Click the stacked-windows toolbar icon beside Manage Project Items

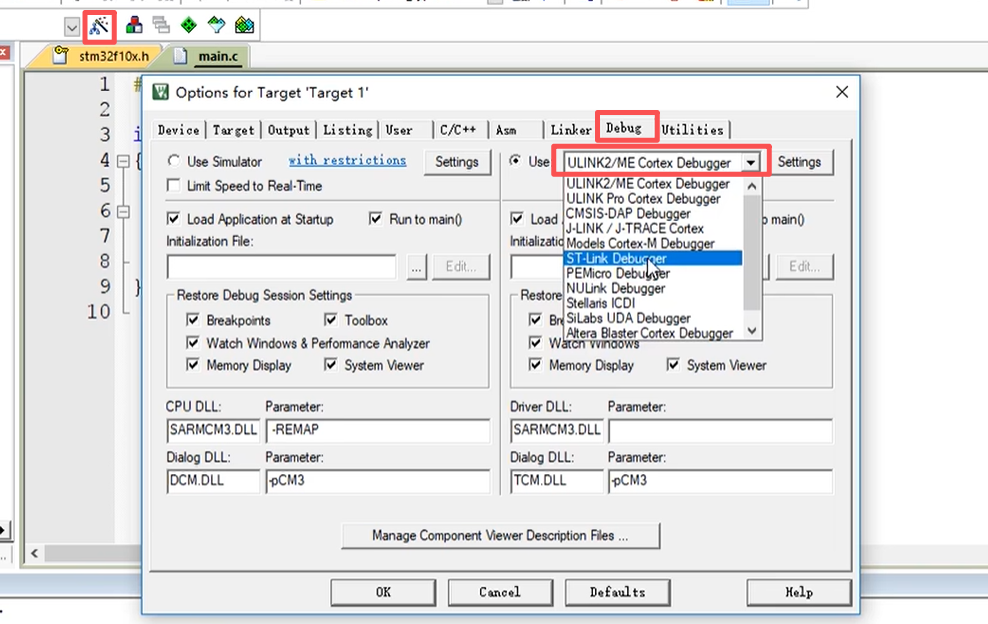tap(161, 25)
